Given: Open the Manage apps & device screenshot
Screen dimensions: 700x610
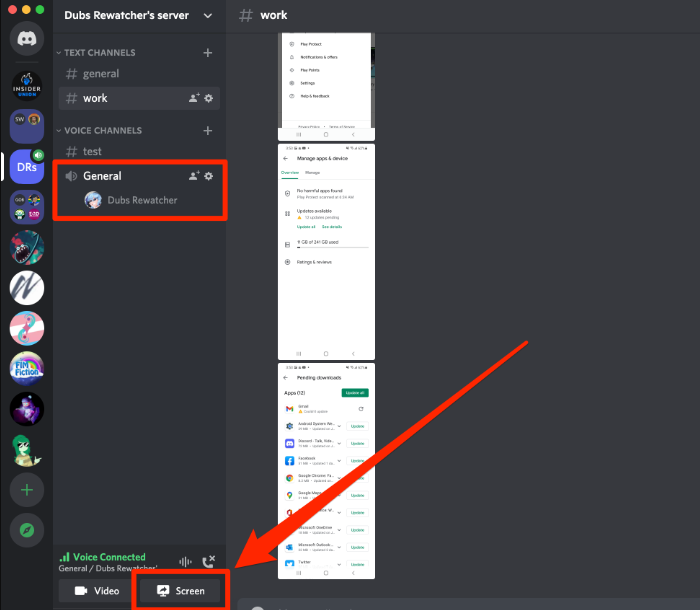Looking at the screenshot, I should (x=326, y=252).
